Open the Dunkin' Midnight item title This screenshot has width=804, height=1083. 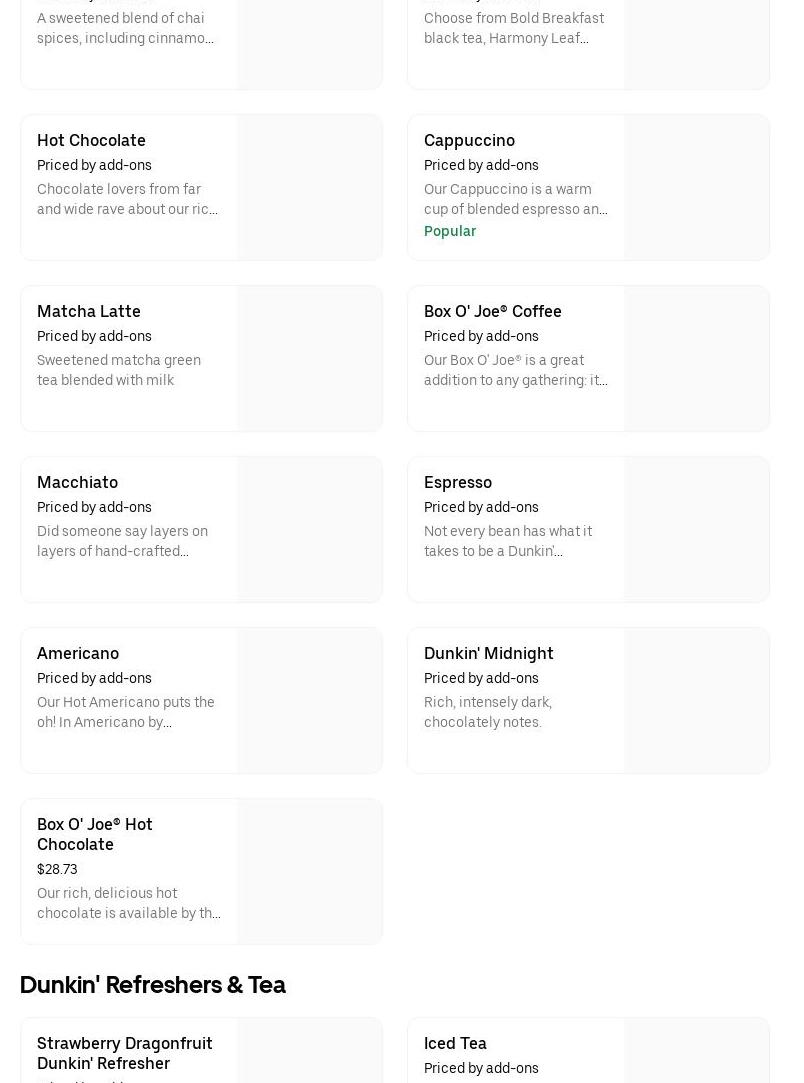pyautogui.click(x=488, y=653)
